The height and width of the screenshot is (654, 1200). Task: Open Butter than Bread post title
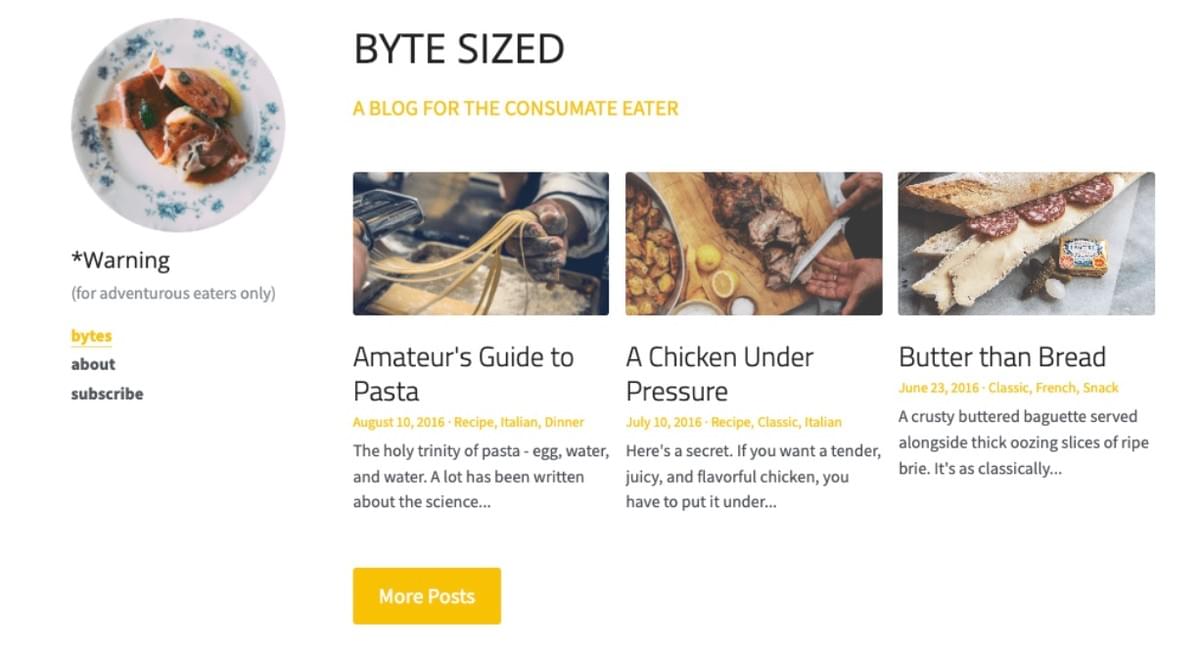[x=1002, y=357]
